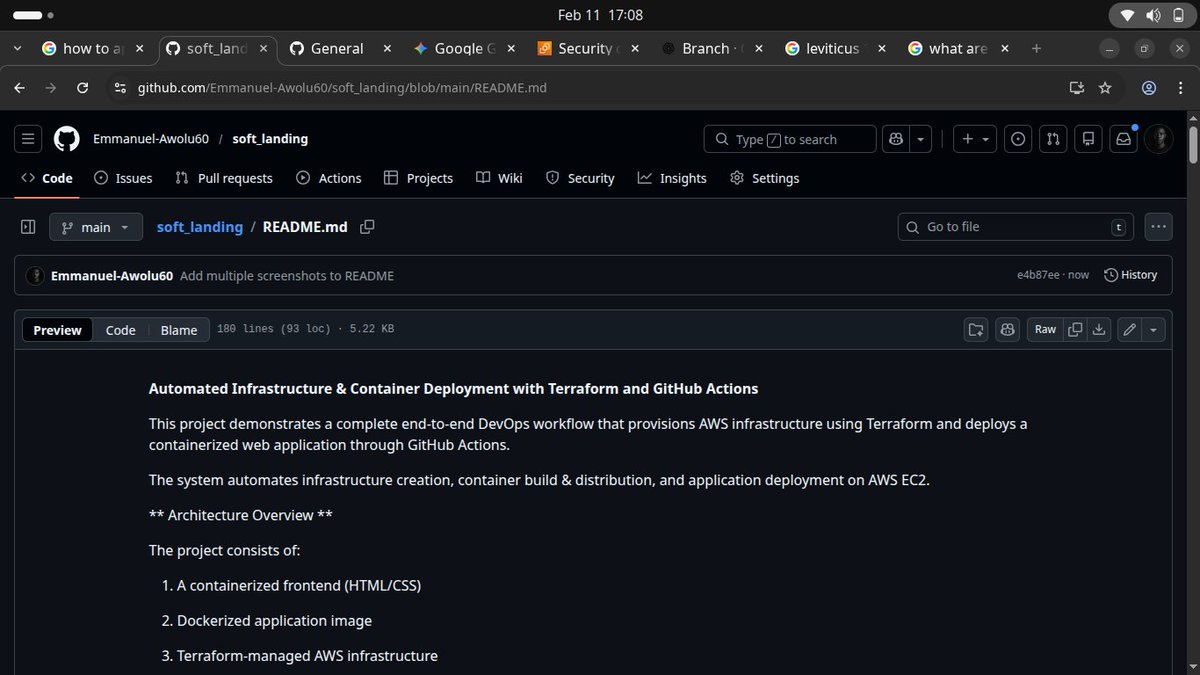1200x675 pixels.
Task: Open the create new plus dropdown
Action: [974, 139]
